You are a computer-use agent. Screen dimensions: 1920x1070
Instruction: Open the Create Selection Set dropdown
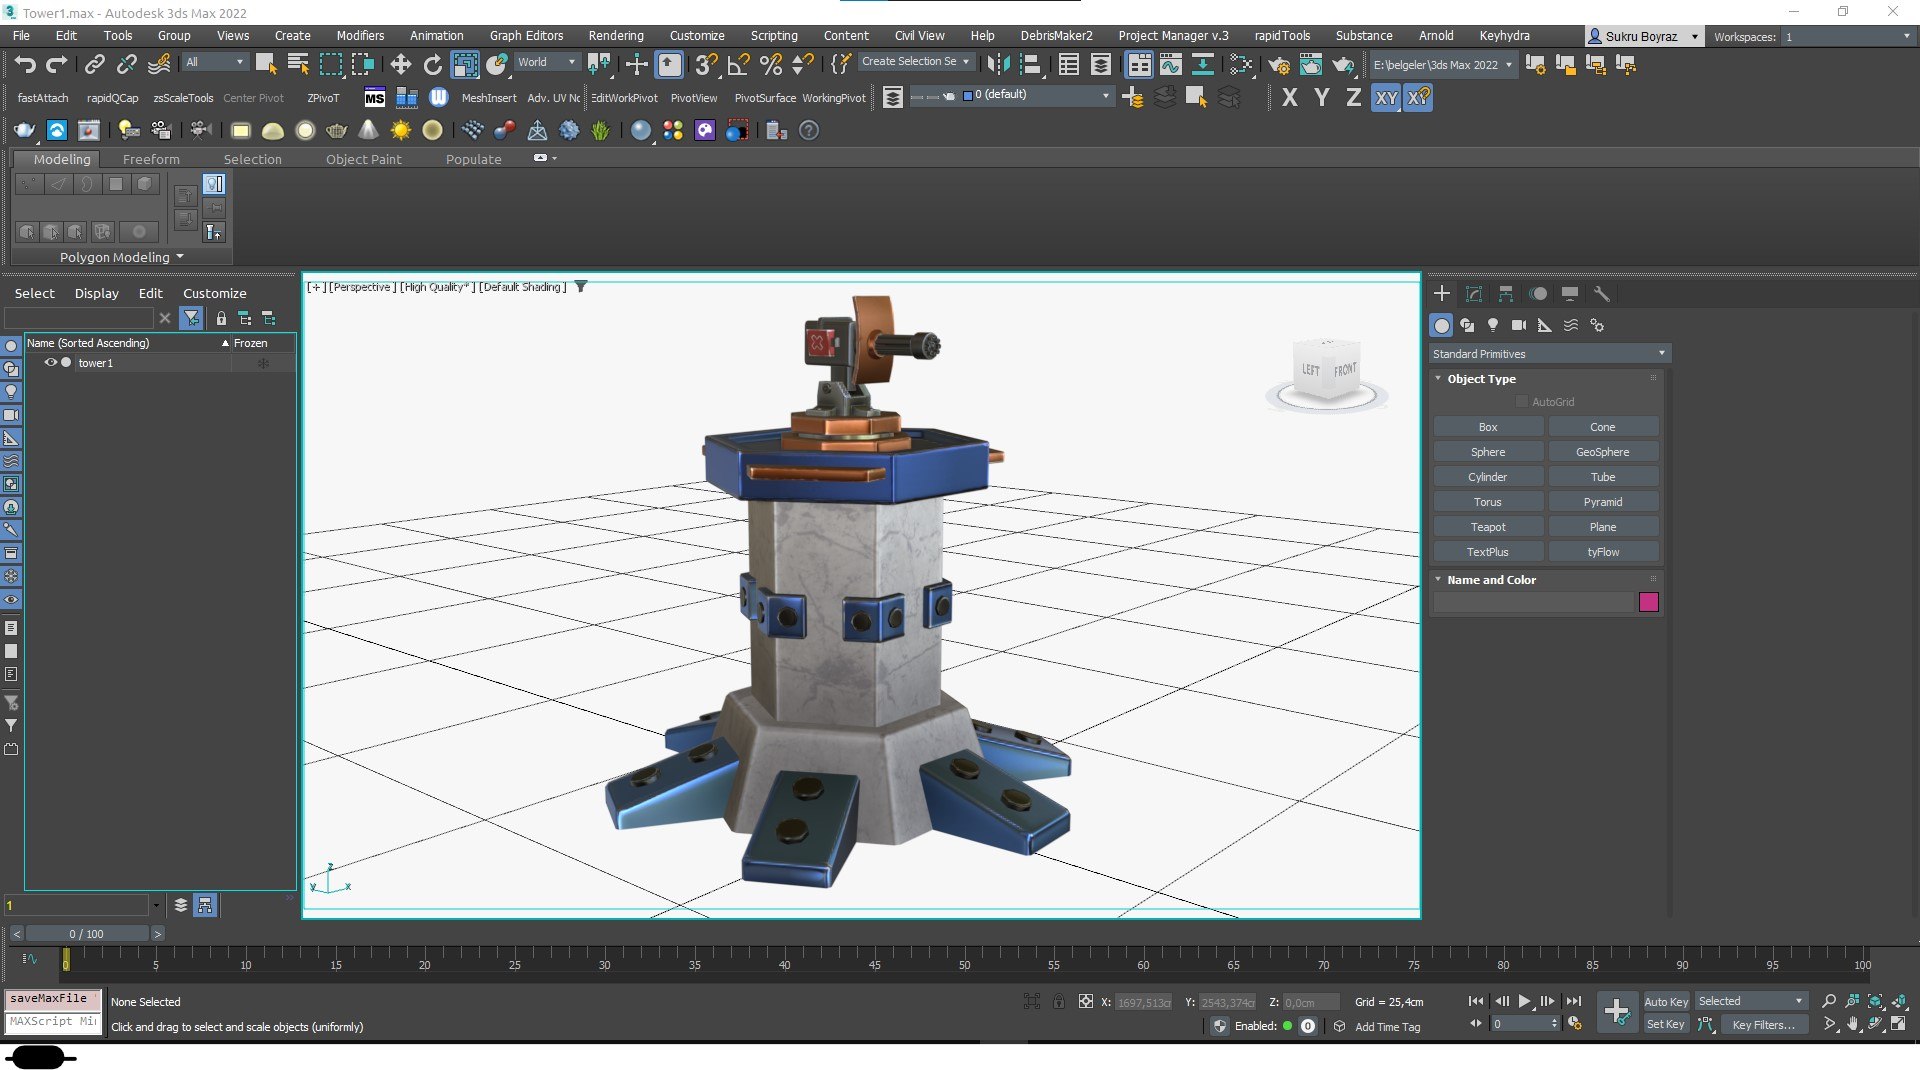915,62
